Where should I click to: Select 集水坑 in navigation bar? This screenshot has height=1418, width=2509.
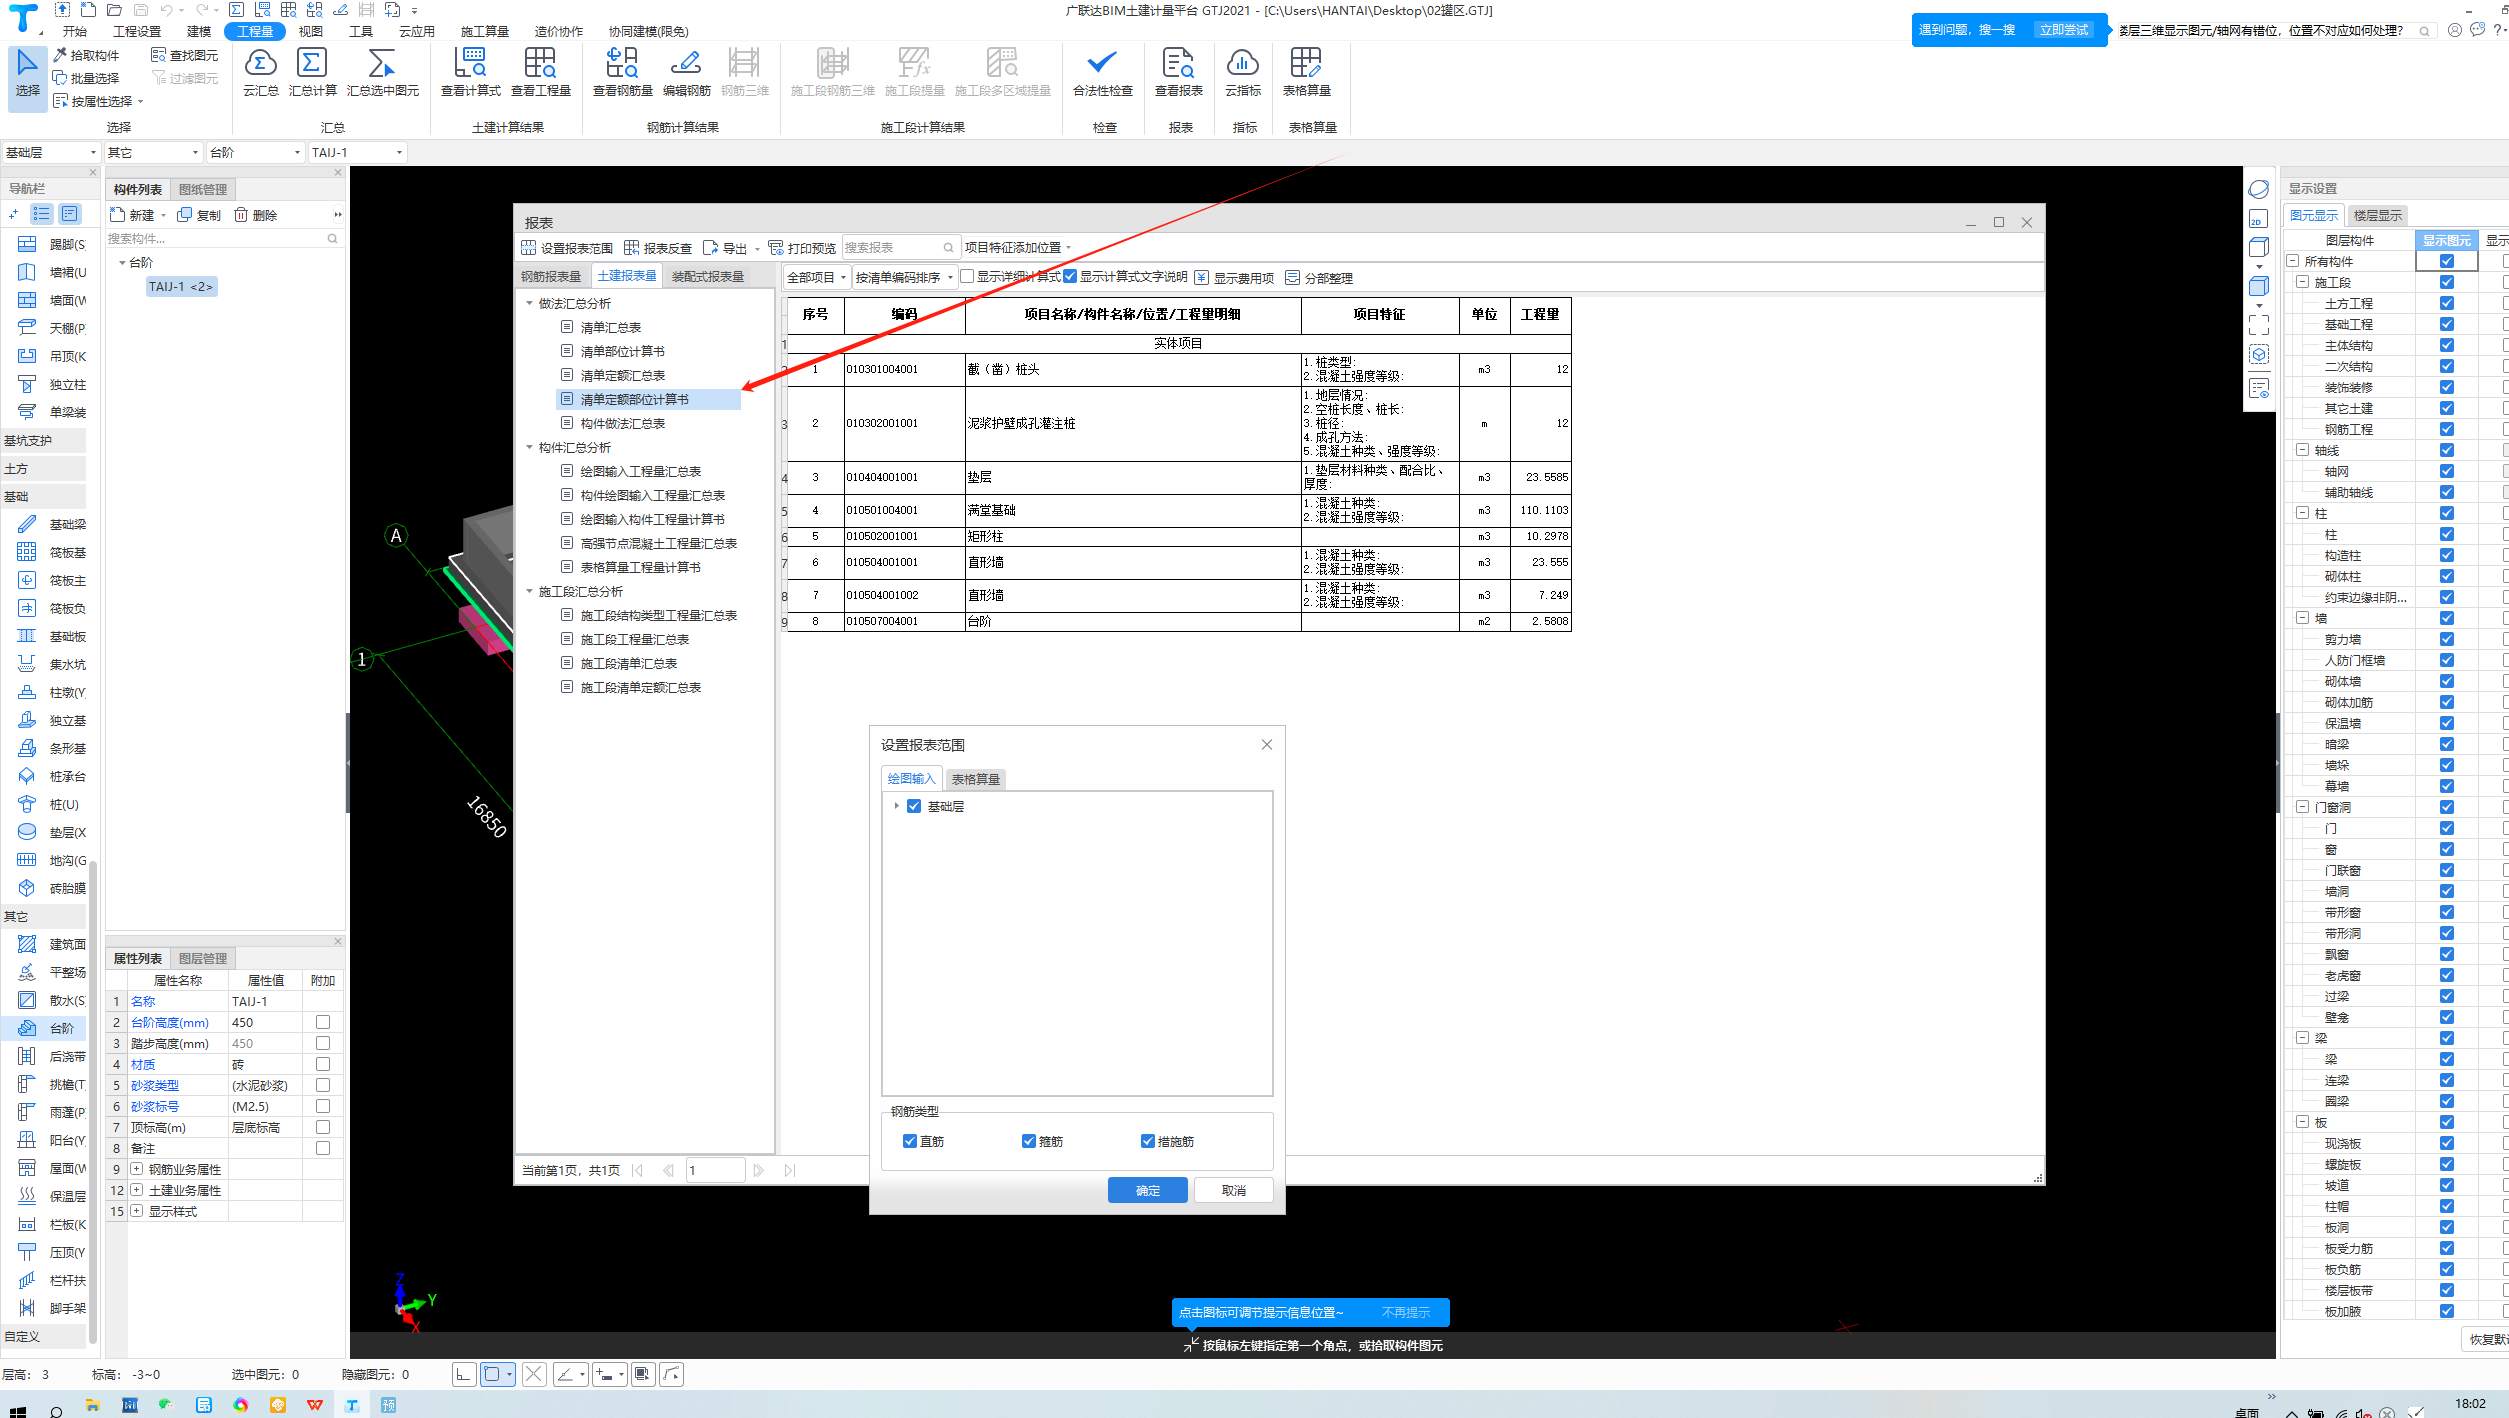pyautogui.click(x=52, y=664)
